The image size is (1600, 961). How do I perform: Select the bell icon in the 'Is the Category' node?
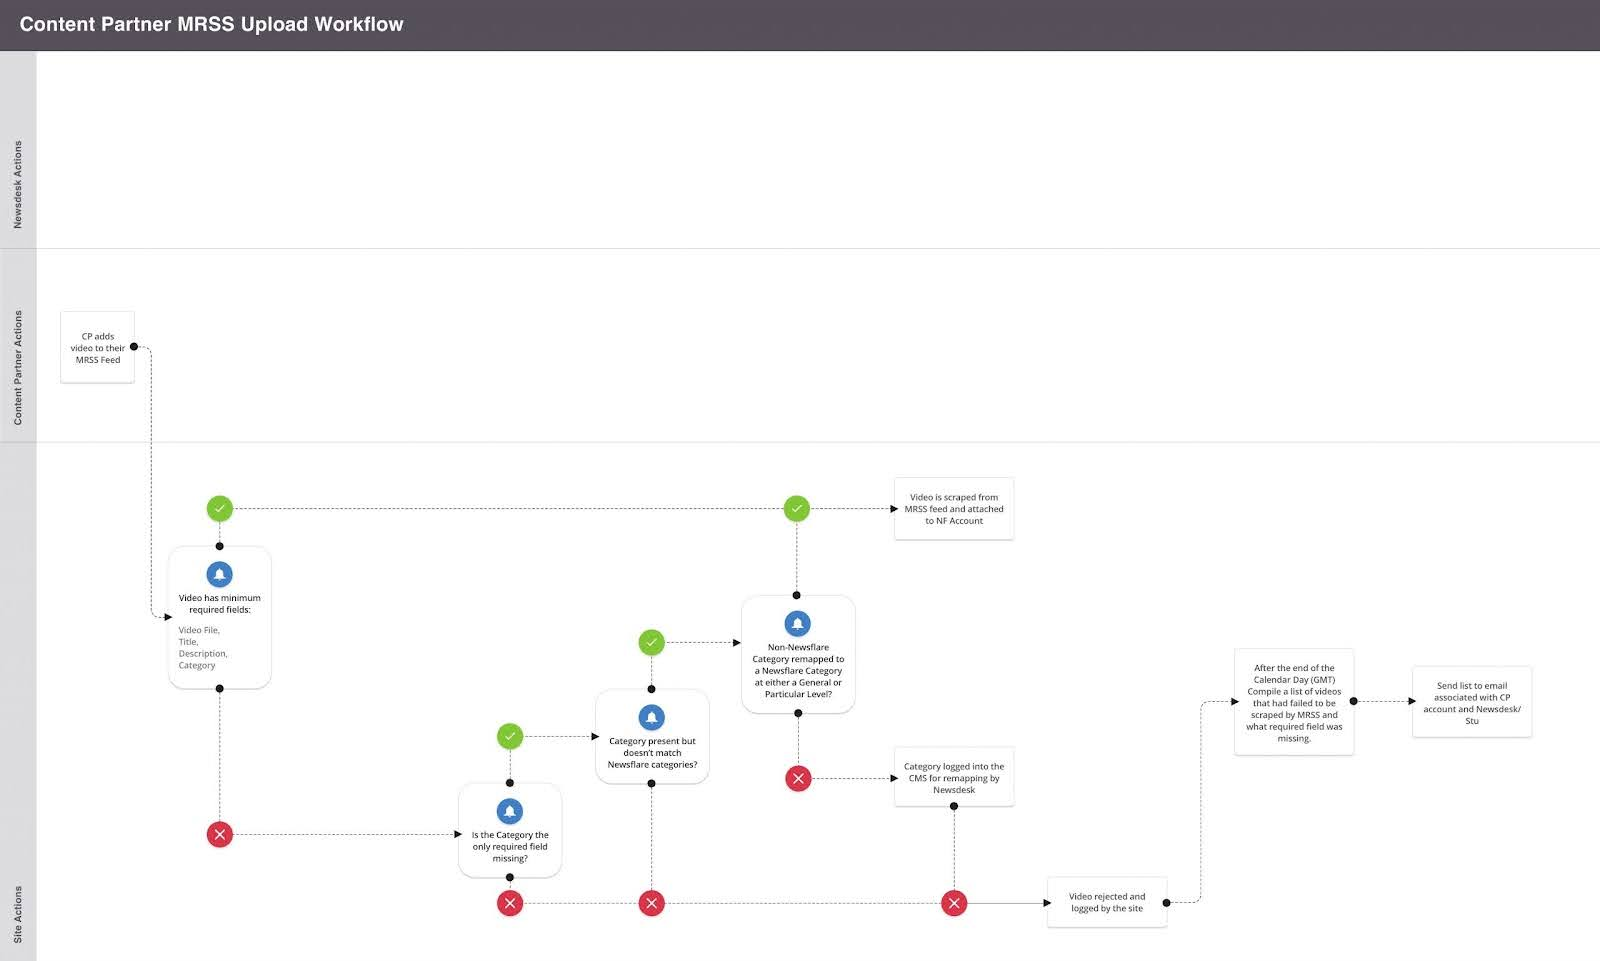(x=510, y=811)
